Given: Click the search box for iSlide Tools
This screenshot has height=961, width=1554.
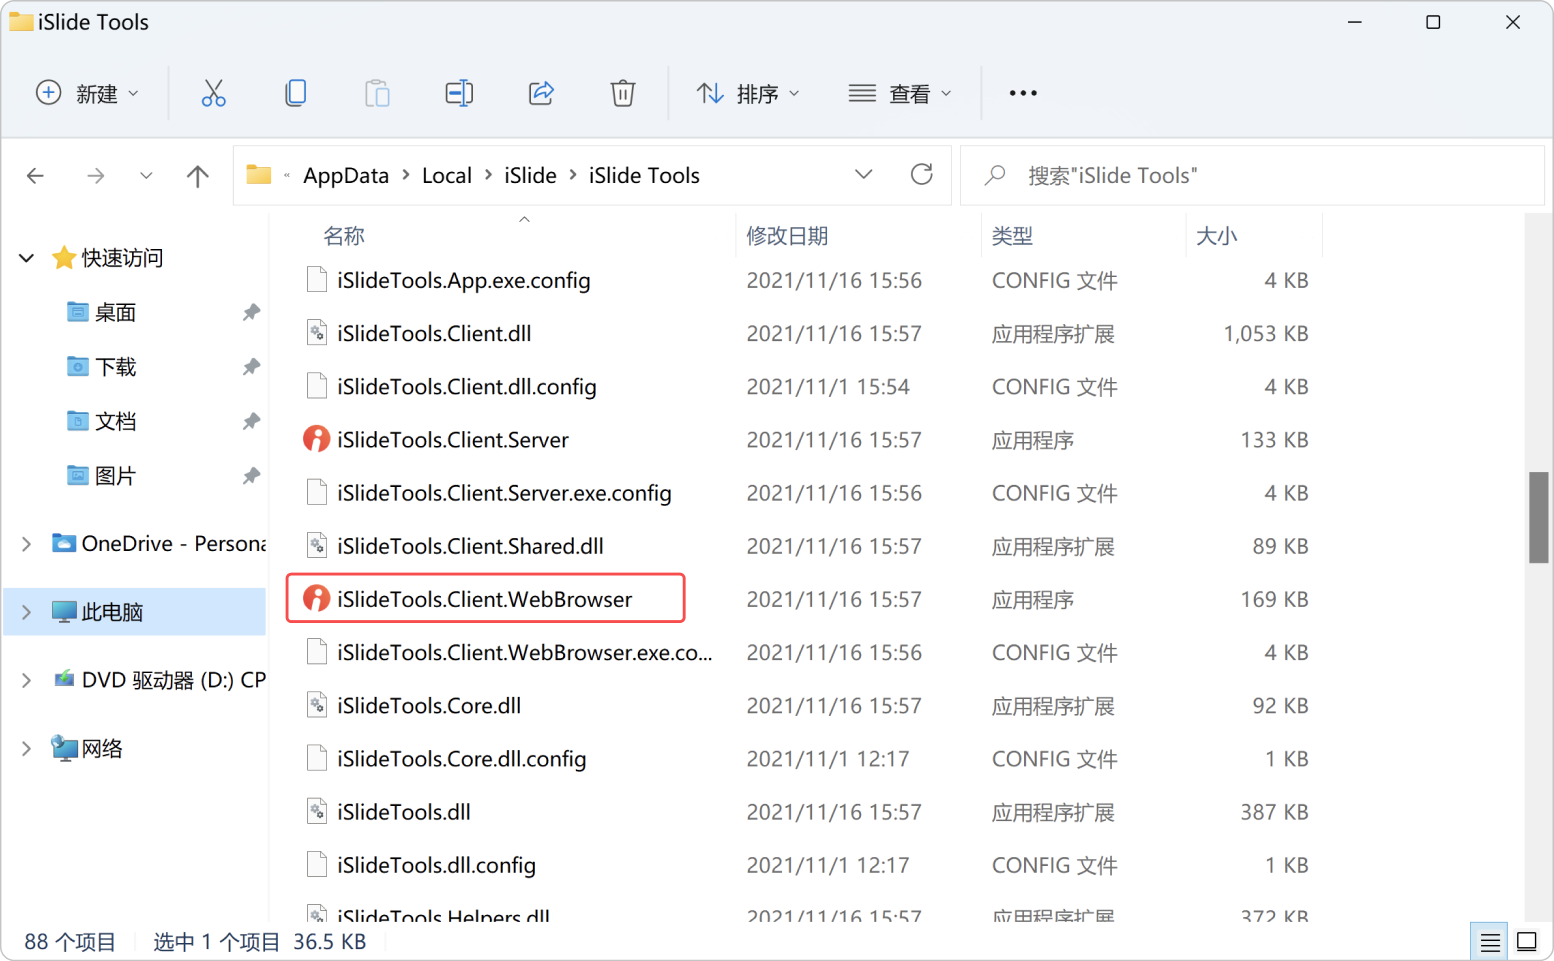Looking at the screenshot, I should pos(1252,176).
